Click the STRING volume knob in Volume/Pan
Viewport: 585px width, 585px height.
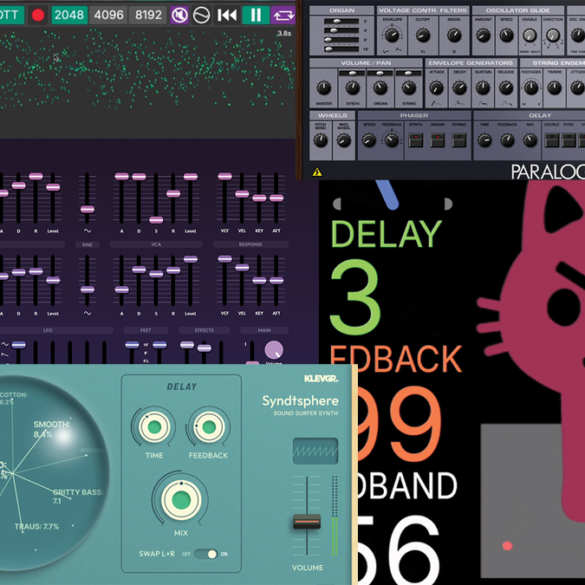409,88
